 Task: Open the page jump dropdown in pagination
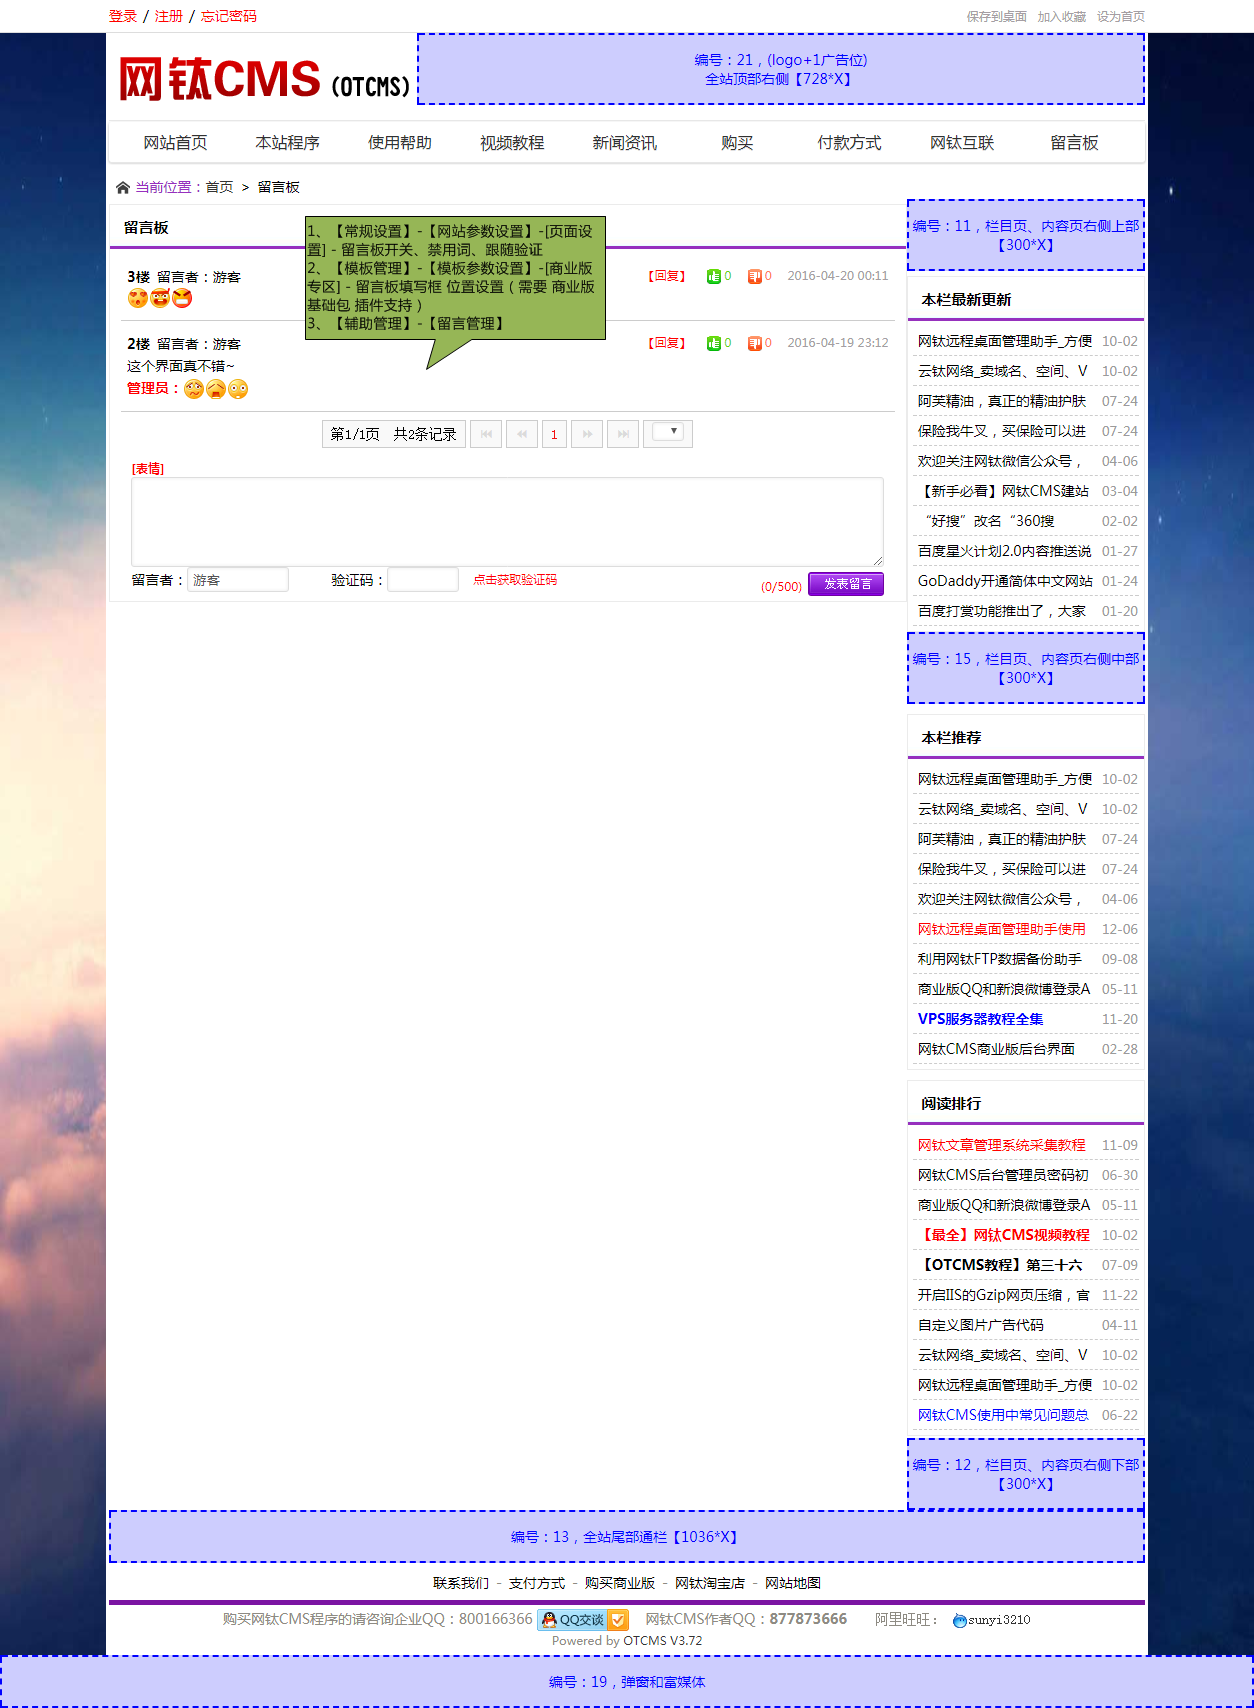tap(667, 433)
